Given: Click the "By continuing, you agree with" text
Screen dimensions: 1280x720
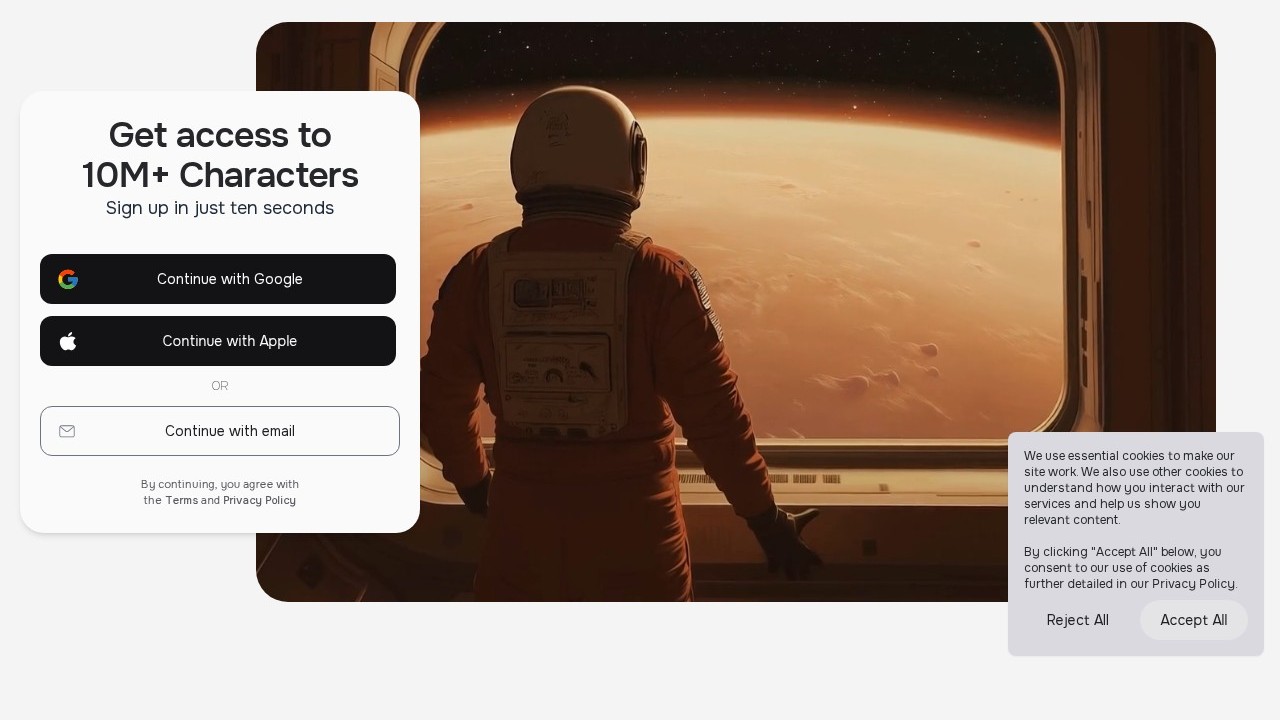Looking at the screenshot, I should point(220,484).
